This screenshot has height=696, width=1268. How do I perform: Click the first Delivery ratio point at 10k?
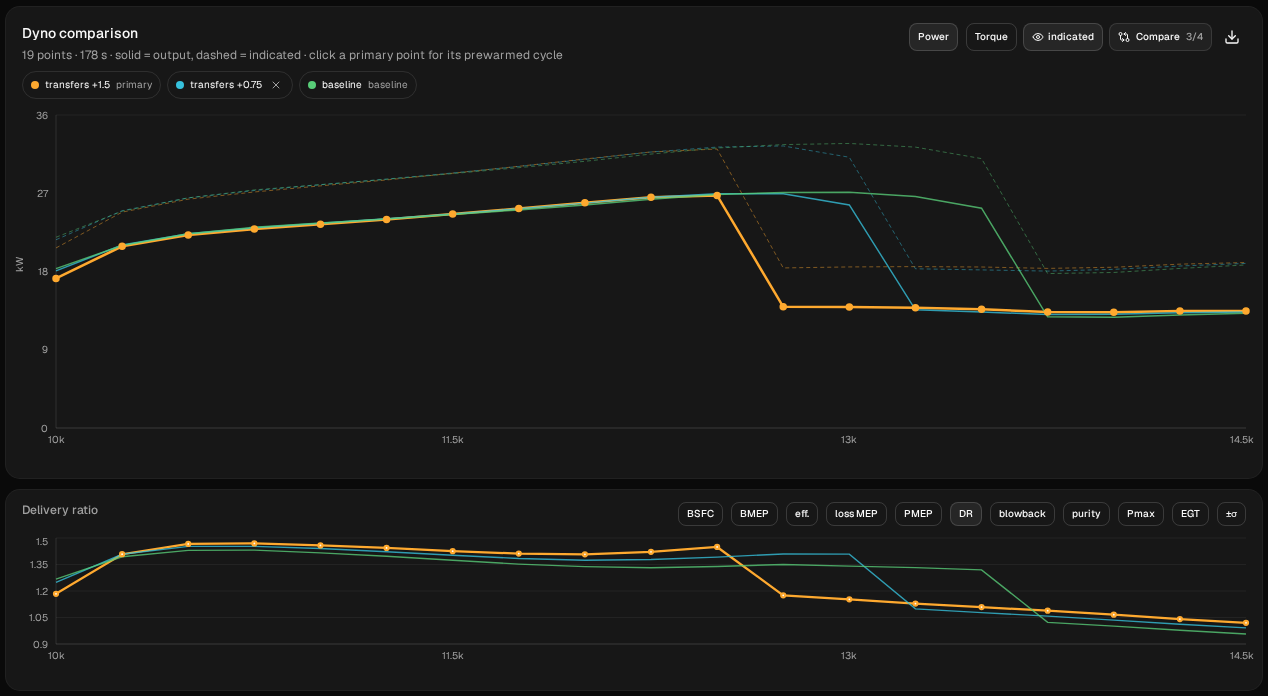pos(56,594)
